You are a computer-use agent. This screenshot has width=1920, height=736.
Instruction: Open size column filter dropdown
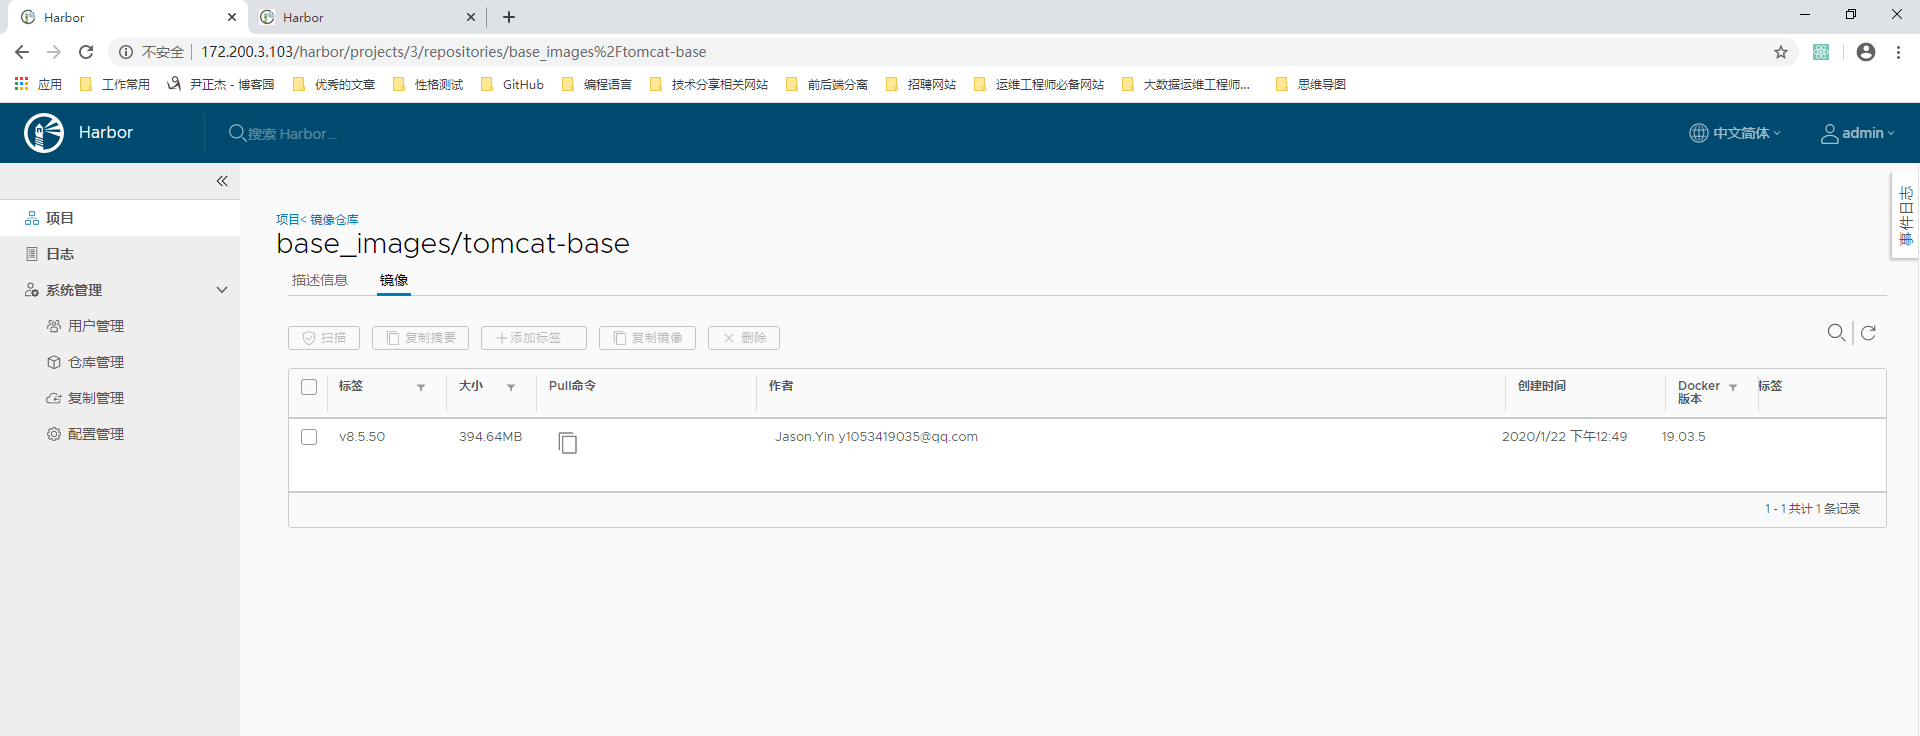(511, 387)
